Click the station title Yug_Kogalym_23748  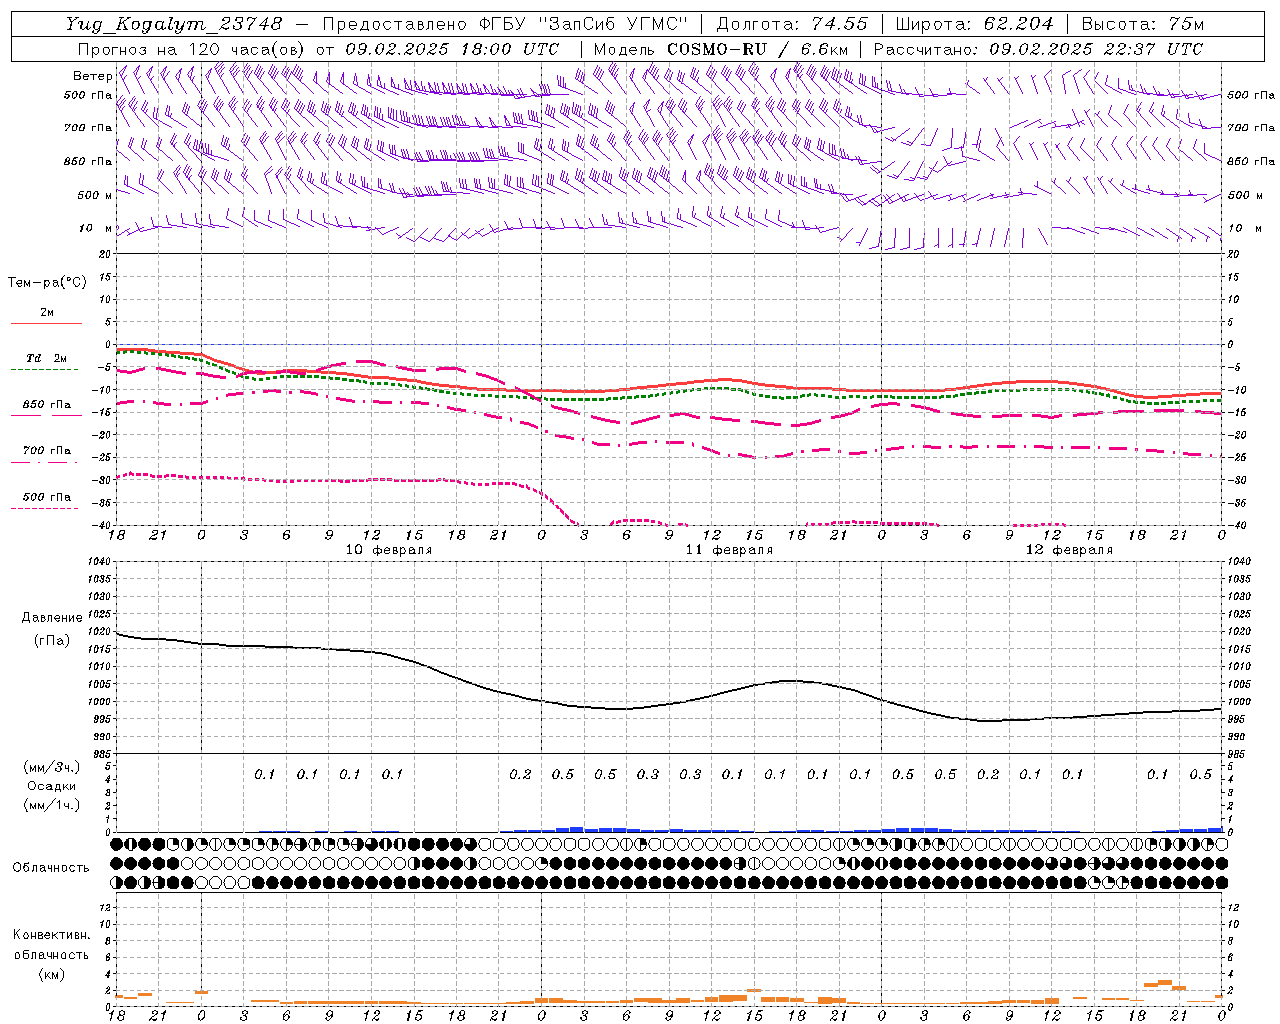174,23
